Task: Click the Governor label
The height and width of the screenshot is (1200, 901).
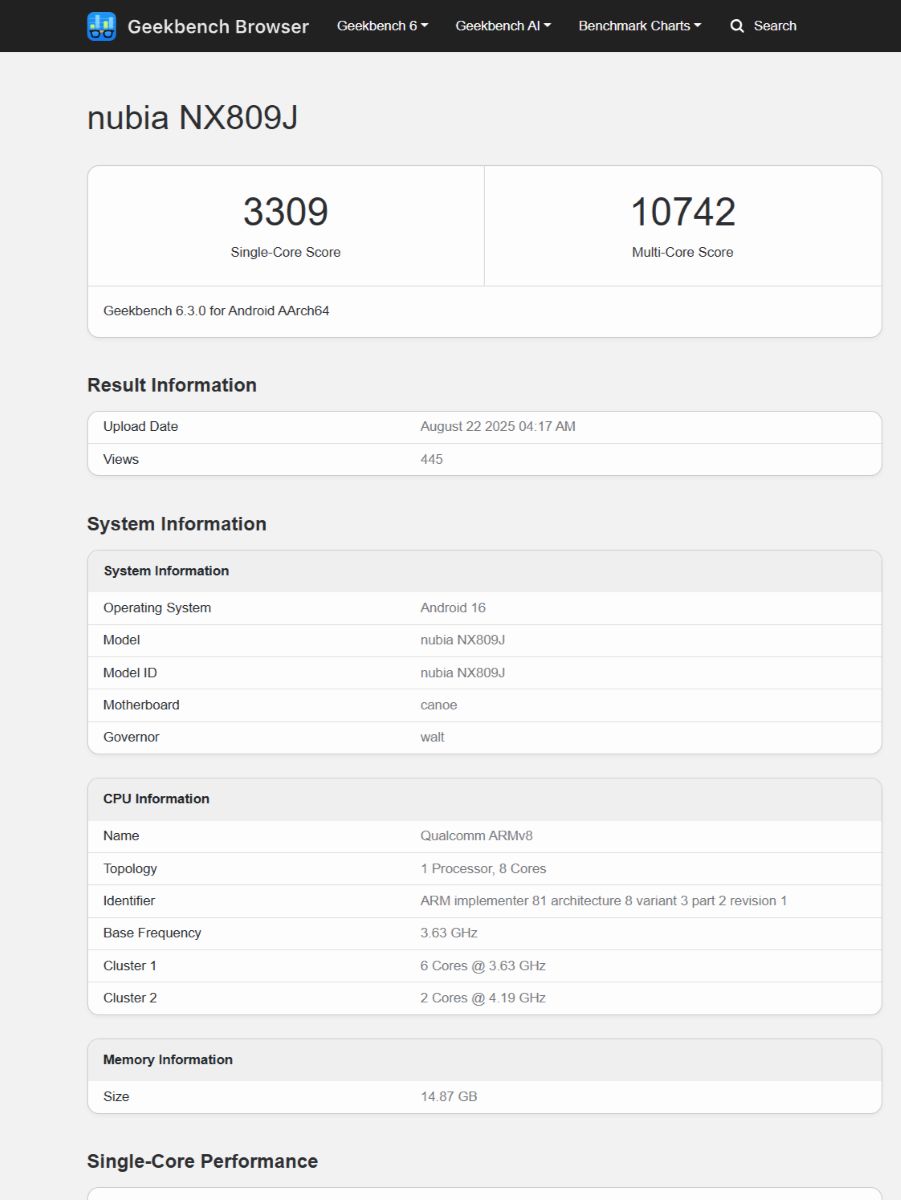Action: pyautogui.click(x=131, y=737)
